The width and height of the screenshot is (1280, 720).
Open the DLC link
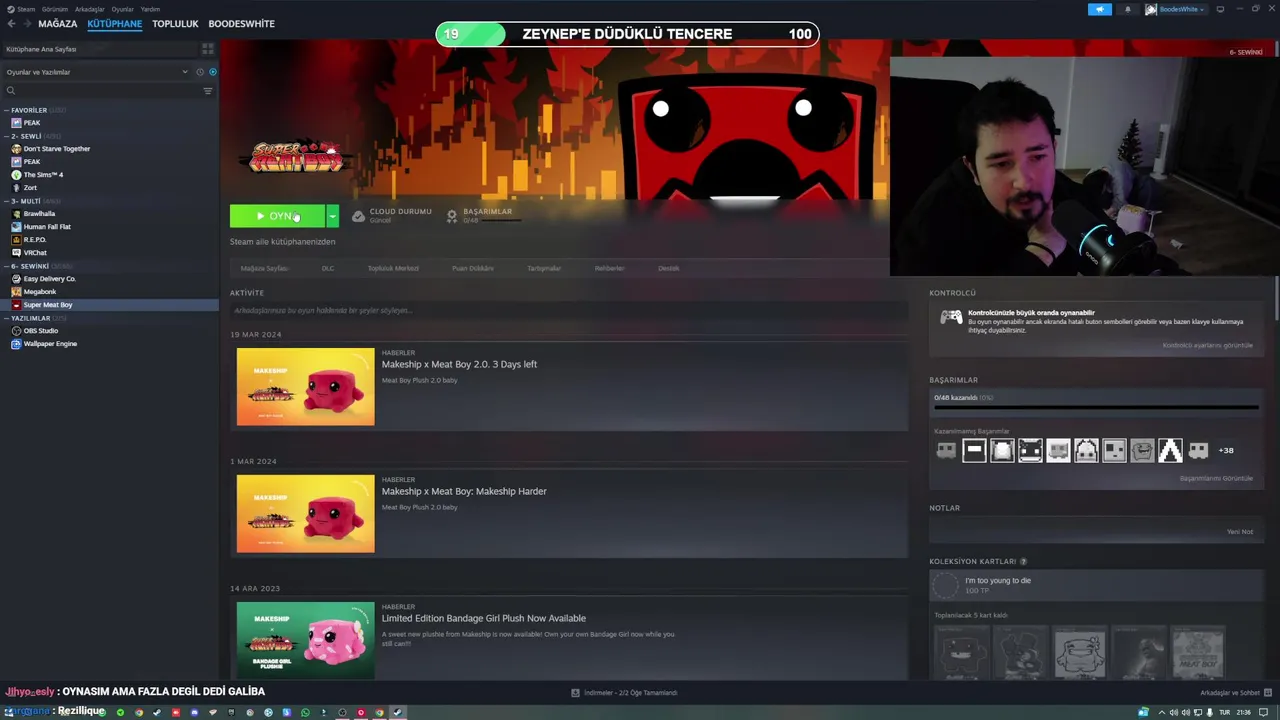tap(328, 268)
